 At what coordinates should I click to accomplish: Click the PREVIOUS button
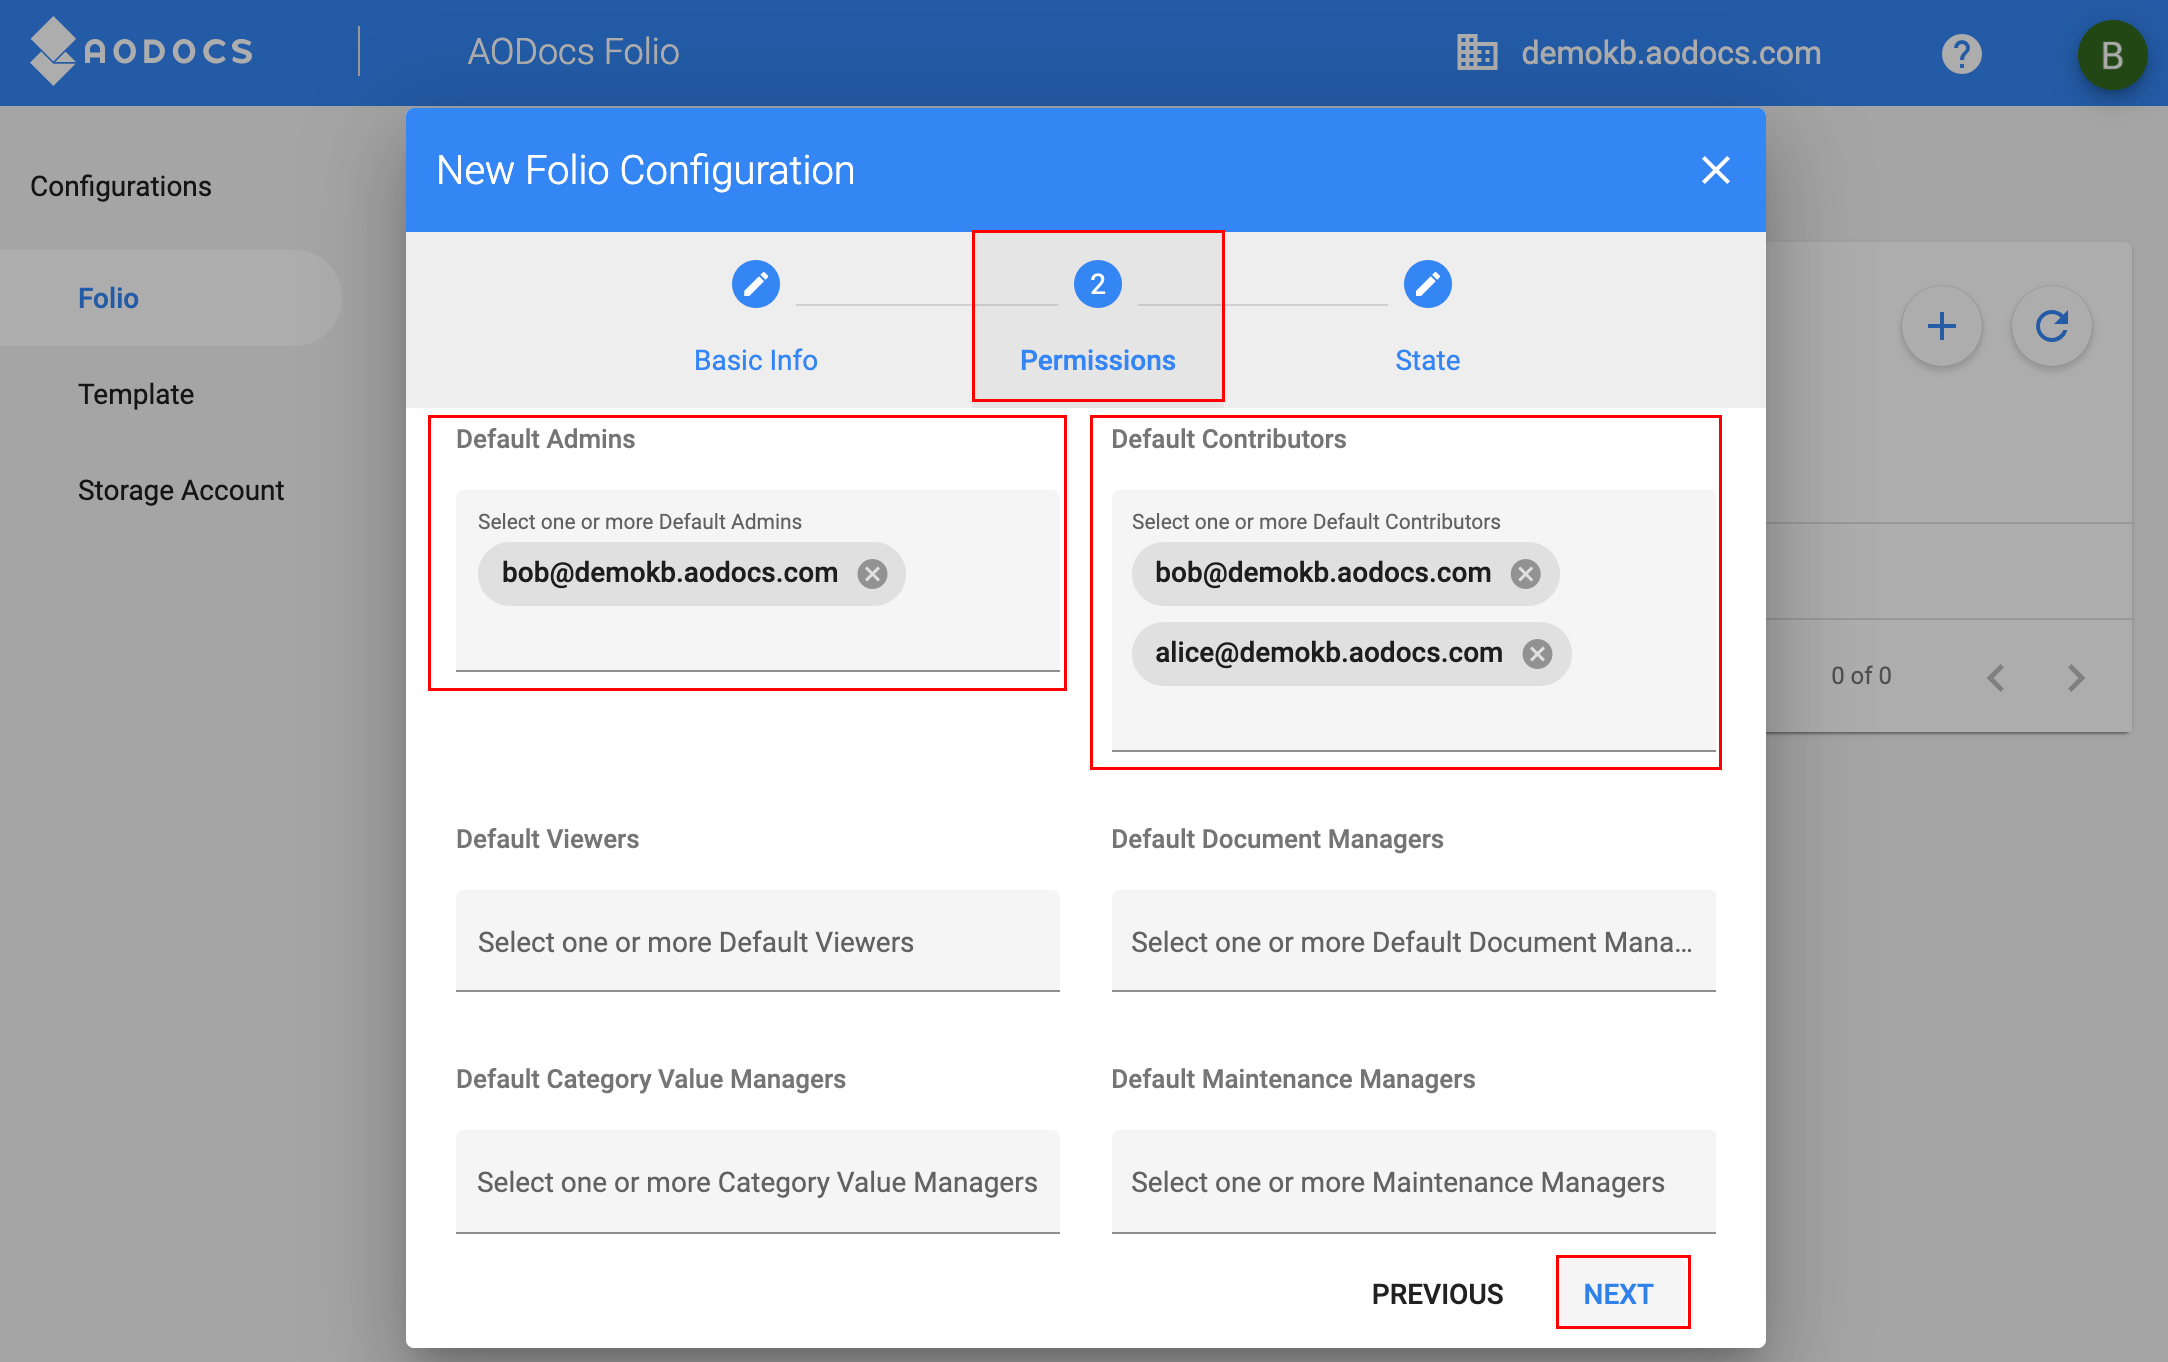tap(1437, 1294)
